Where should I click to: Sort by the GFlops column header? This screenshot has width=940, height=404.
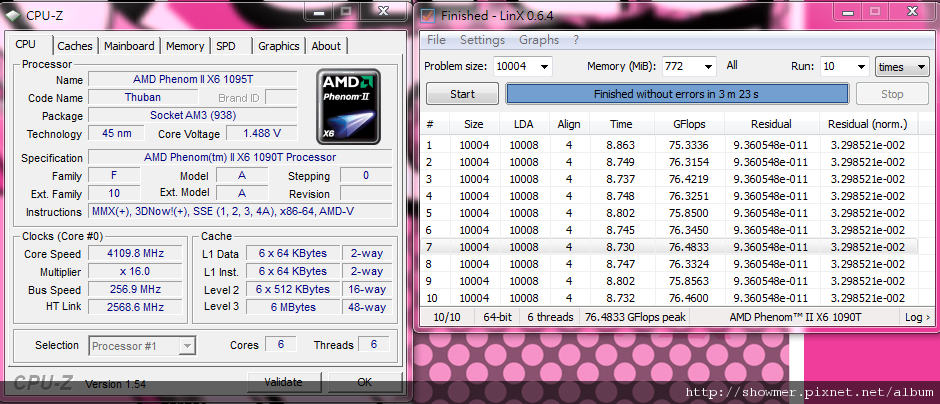click(689, 124)
